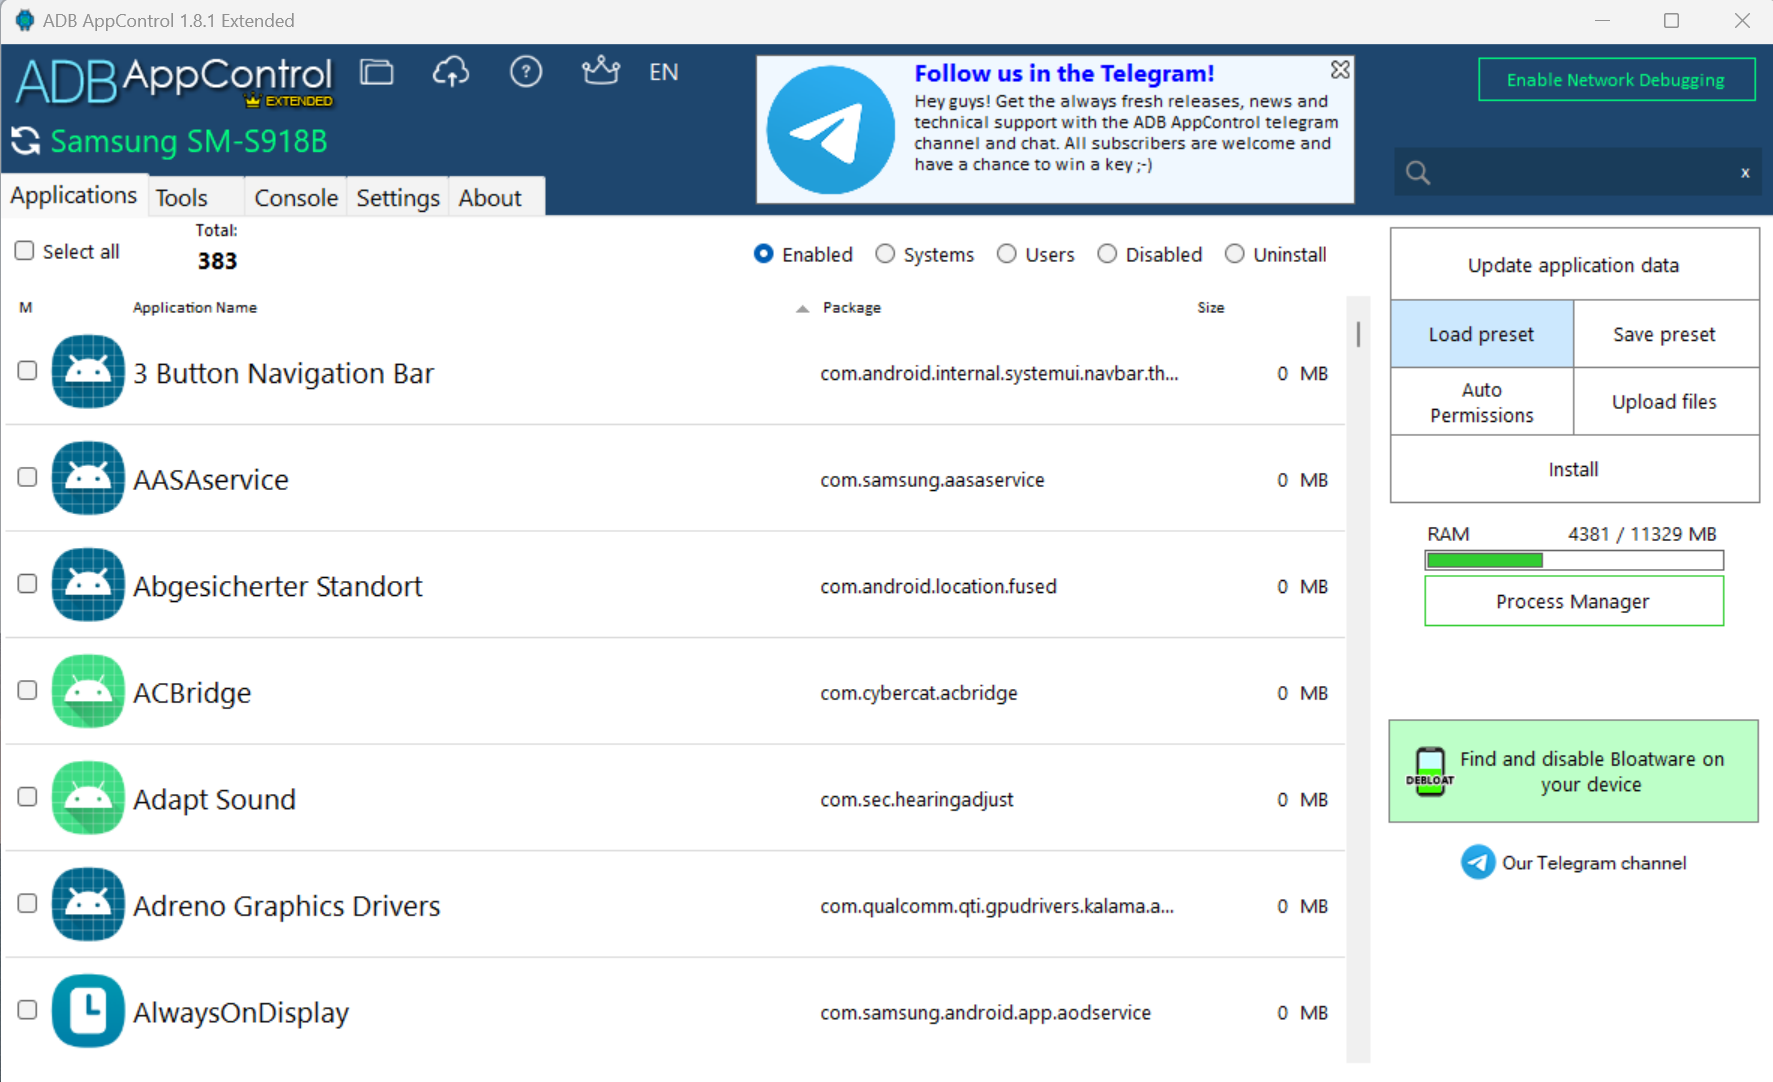This screenshot has height=1082, width=1773.
Task: Click the Samsung SM-S918B device name
Action: [189, 142]
